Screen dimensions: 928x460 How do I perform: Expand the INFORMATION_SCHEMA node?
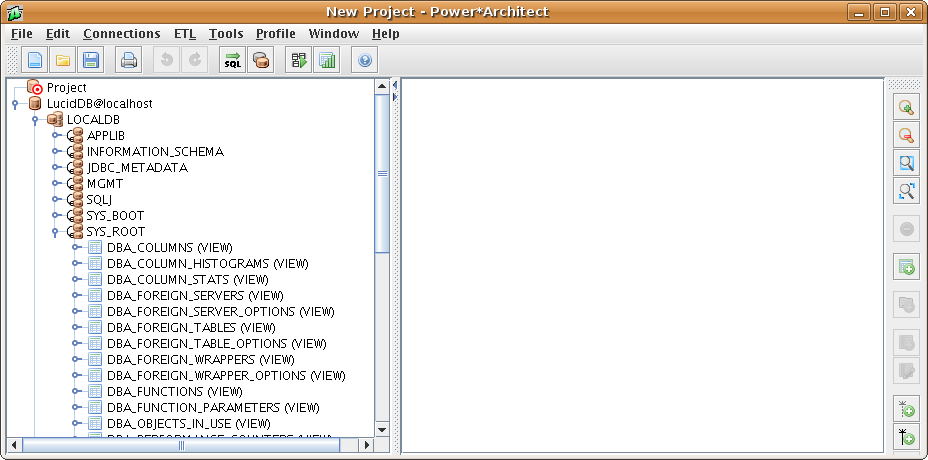point(55,152)
